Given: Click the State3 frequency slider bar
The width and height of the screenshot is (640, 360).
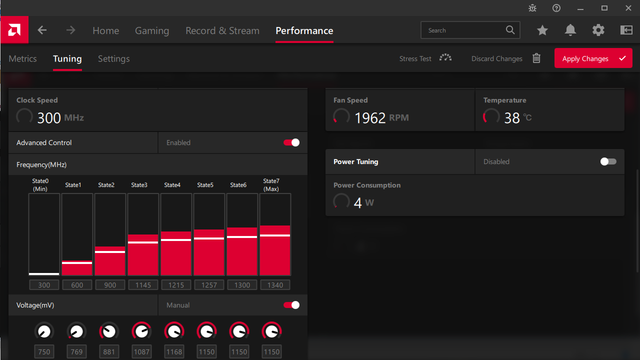Looking at the screenshot, I should point(143,234).
